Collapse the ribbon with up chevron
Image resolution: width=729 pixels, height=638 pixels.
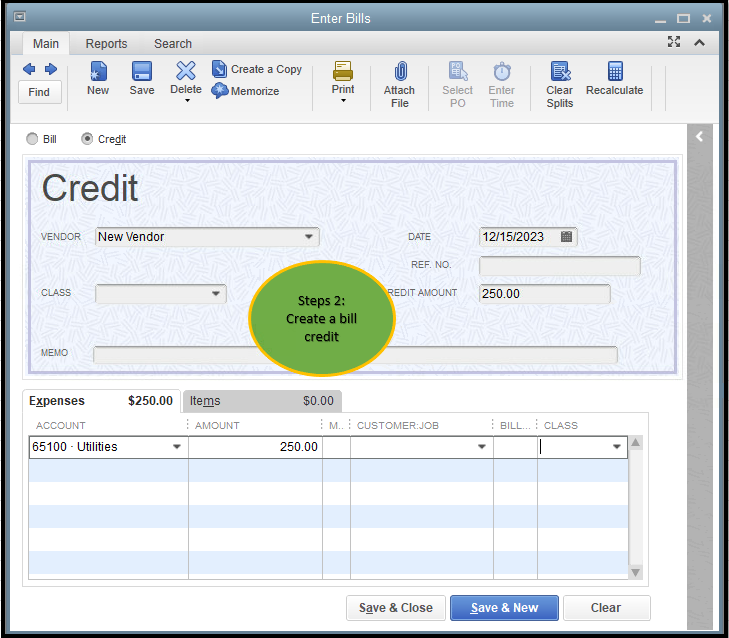click(x=699, y=43)
